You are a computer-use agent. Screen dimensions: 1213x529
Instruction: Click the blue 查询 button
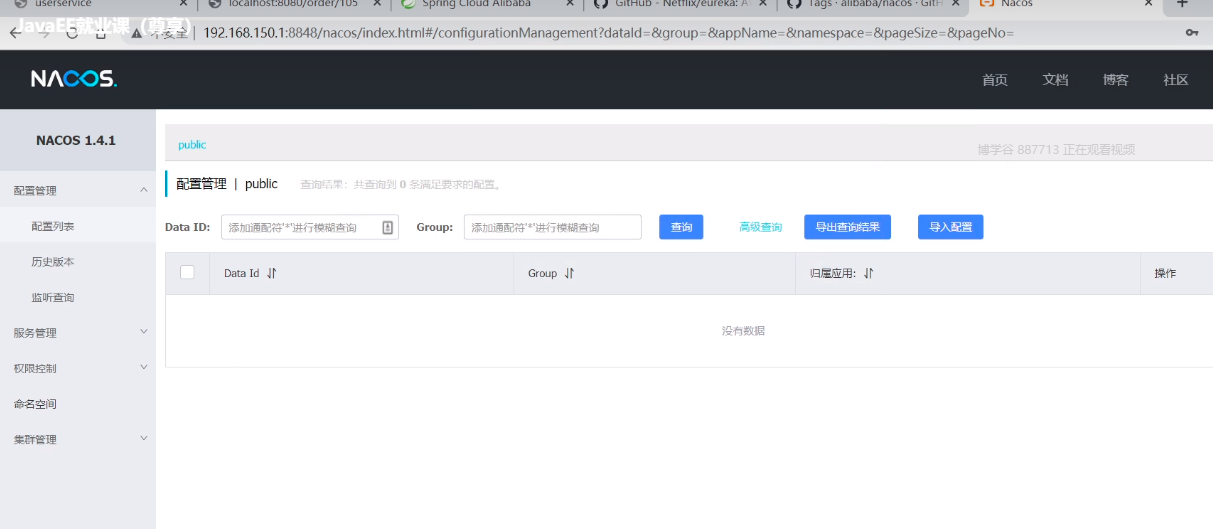pyautogui.click(x=681, y=227)
